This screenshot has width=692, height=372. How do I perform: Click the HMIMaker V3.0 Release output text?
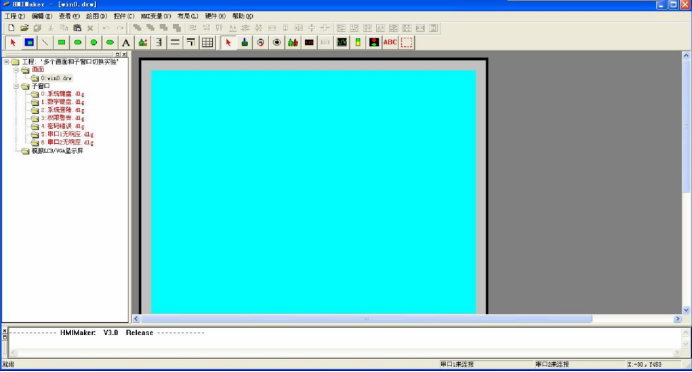107,332
